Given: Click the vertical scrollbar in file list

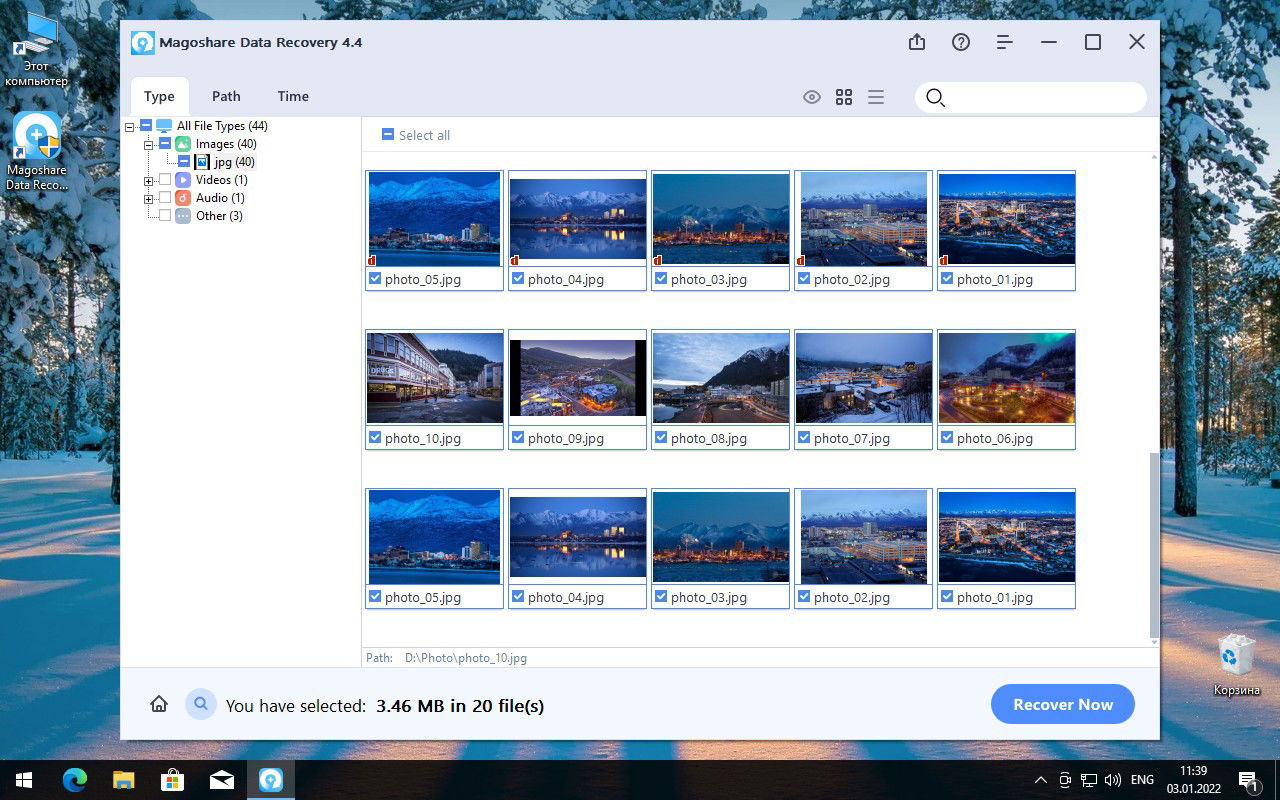Looking at the screenshot, I should click(1154, 544).
